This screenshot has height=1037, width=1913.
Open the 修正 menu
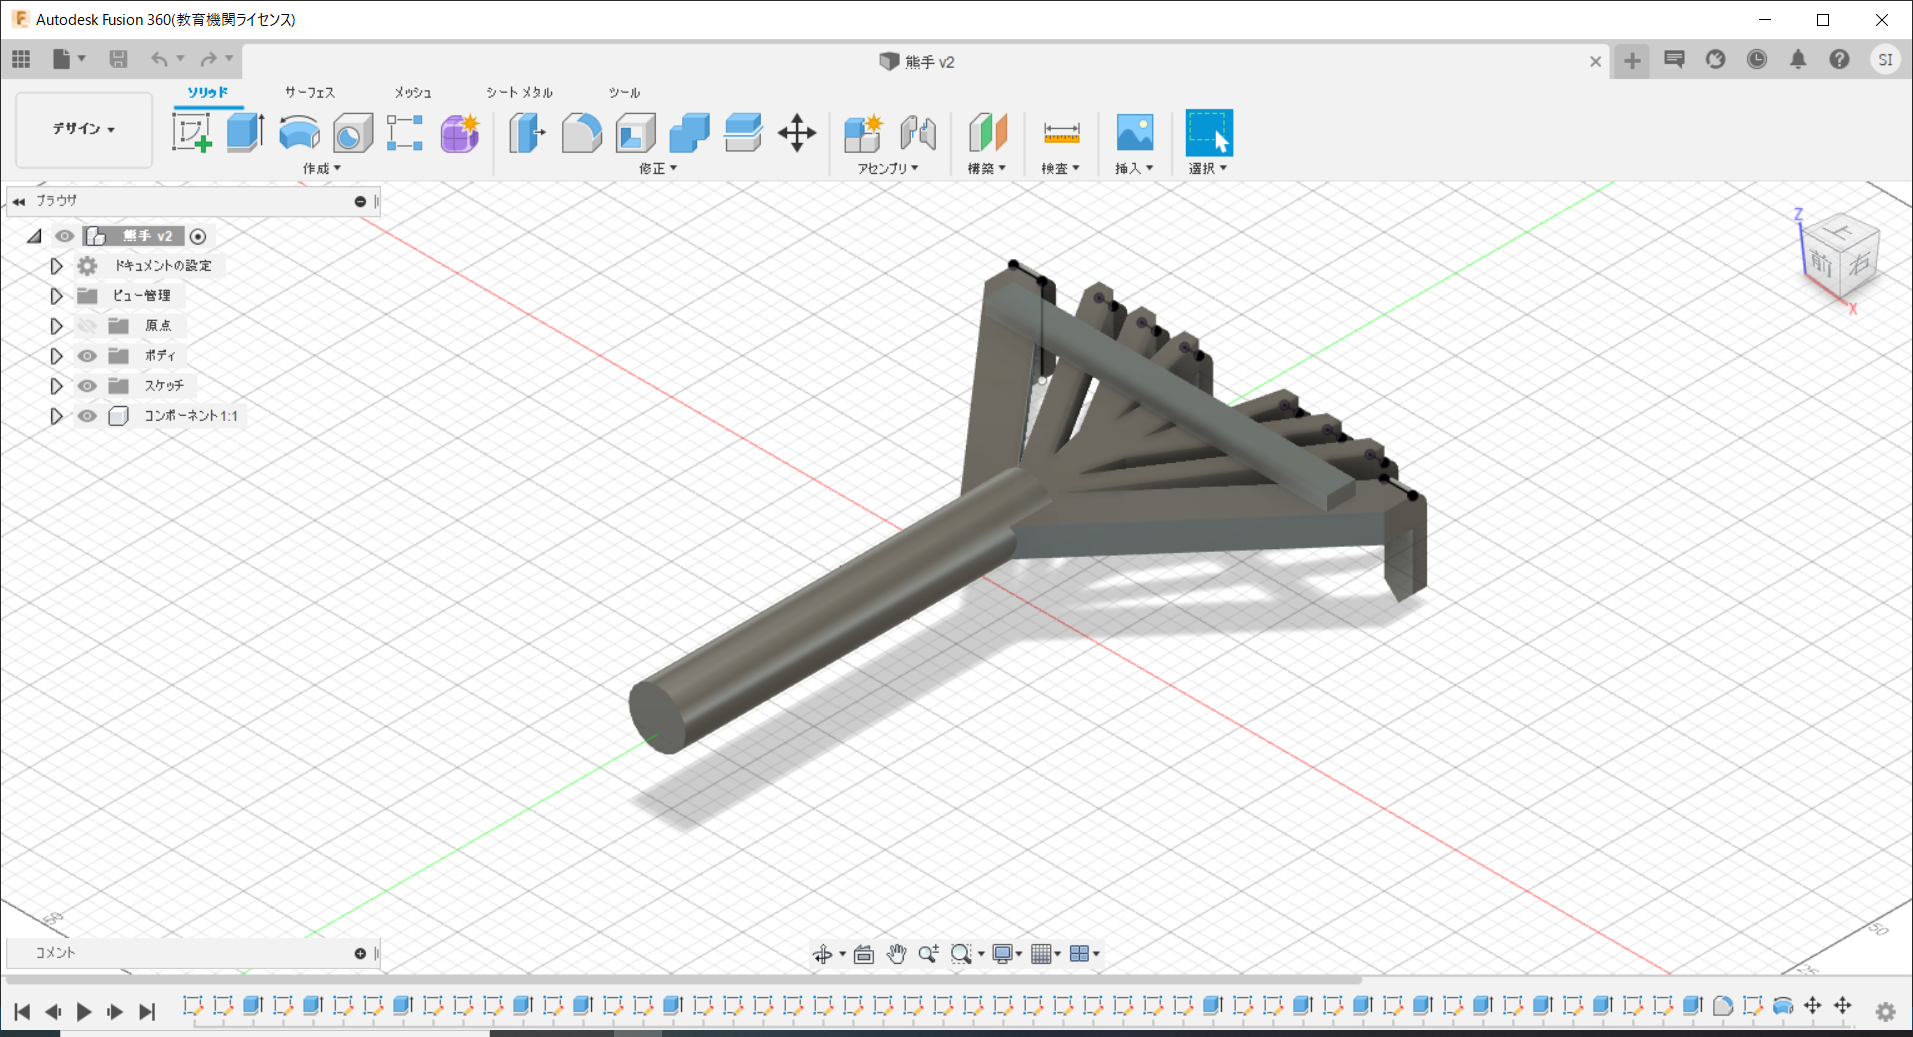pyautogui.click(x=658, y=168)
